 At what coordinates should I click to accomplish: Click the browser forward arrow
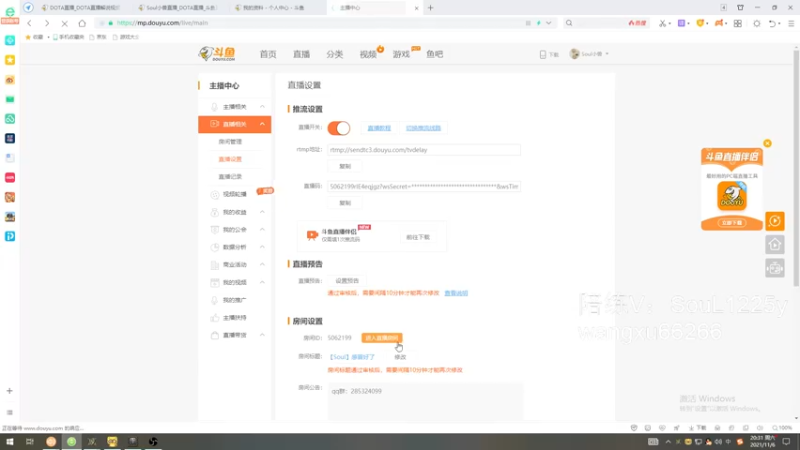(47, 23)
